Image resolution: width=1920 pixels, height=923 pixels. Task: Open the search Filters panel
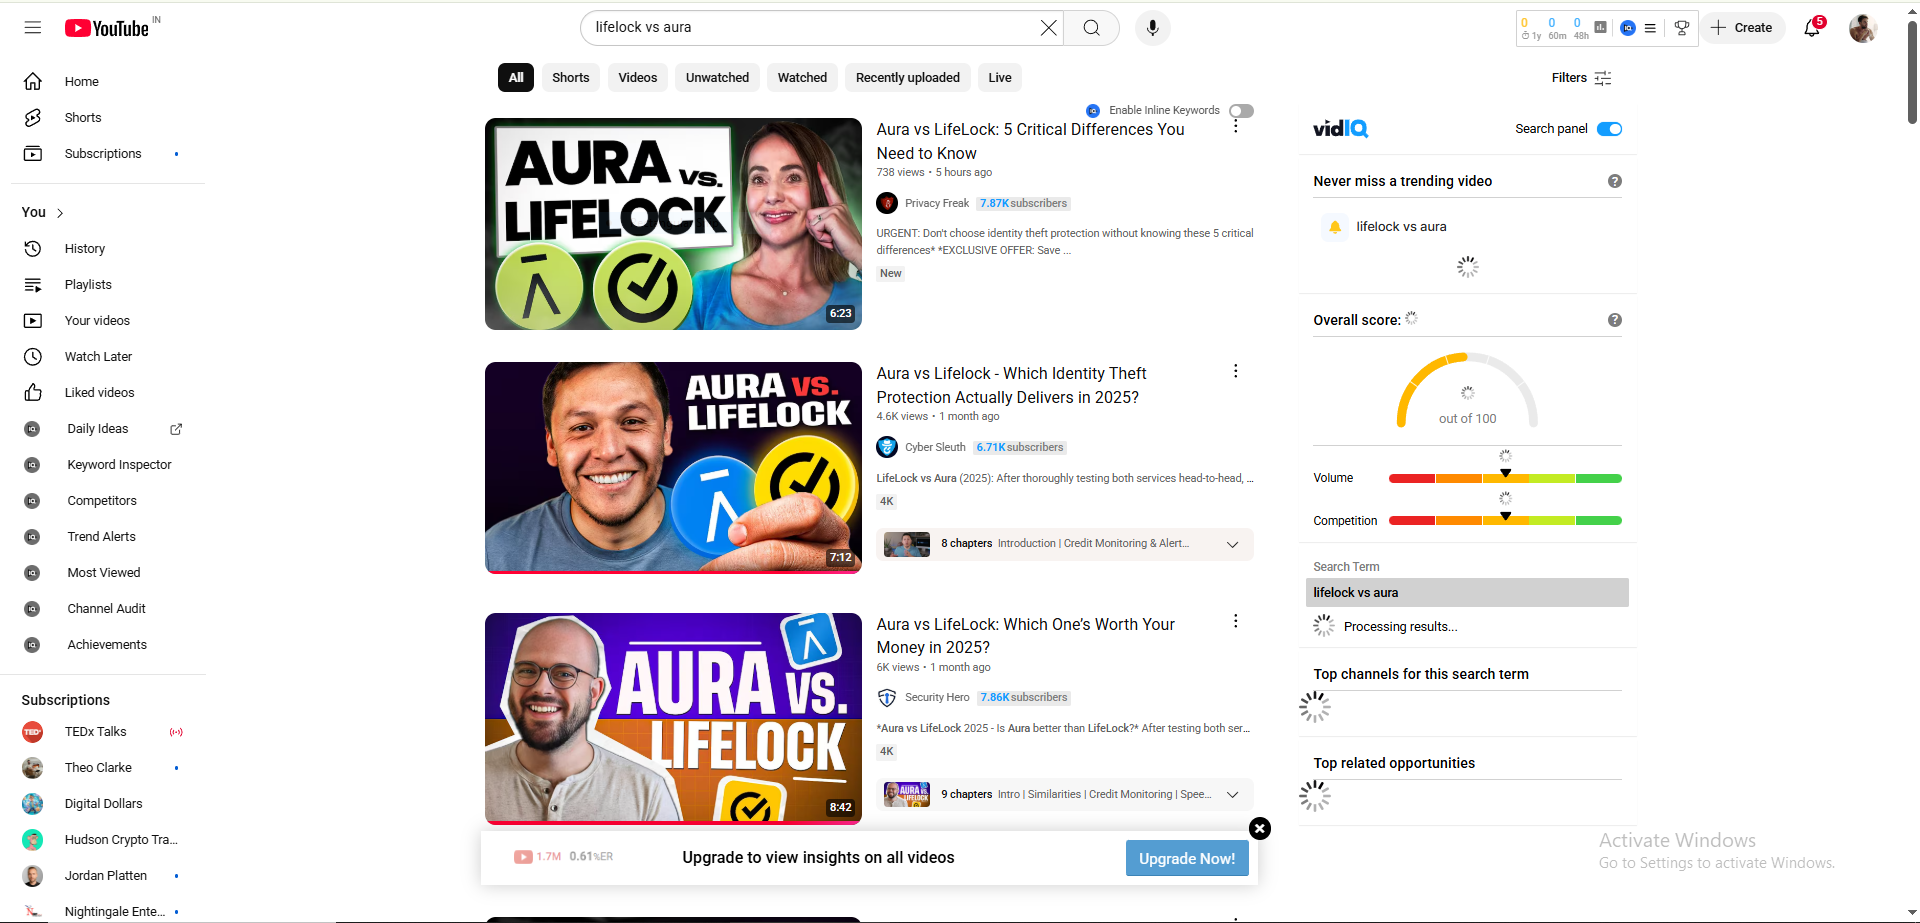(x=1581, y=78)
